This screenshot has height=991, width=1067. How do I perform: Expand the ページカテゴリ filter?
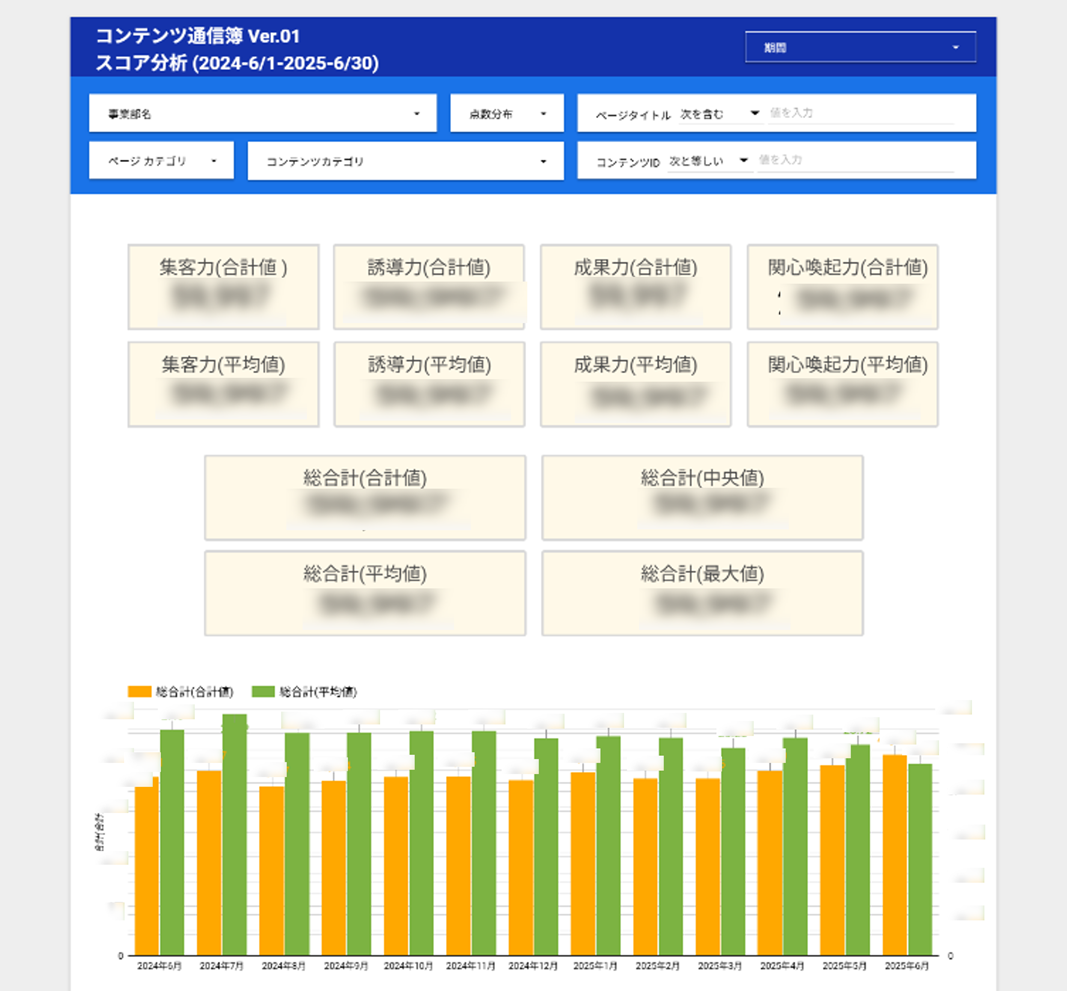[x=161, y=161]
